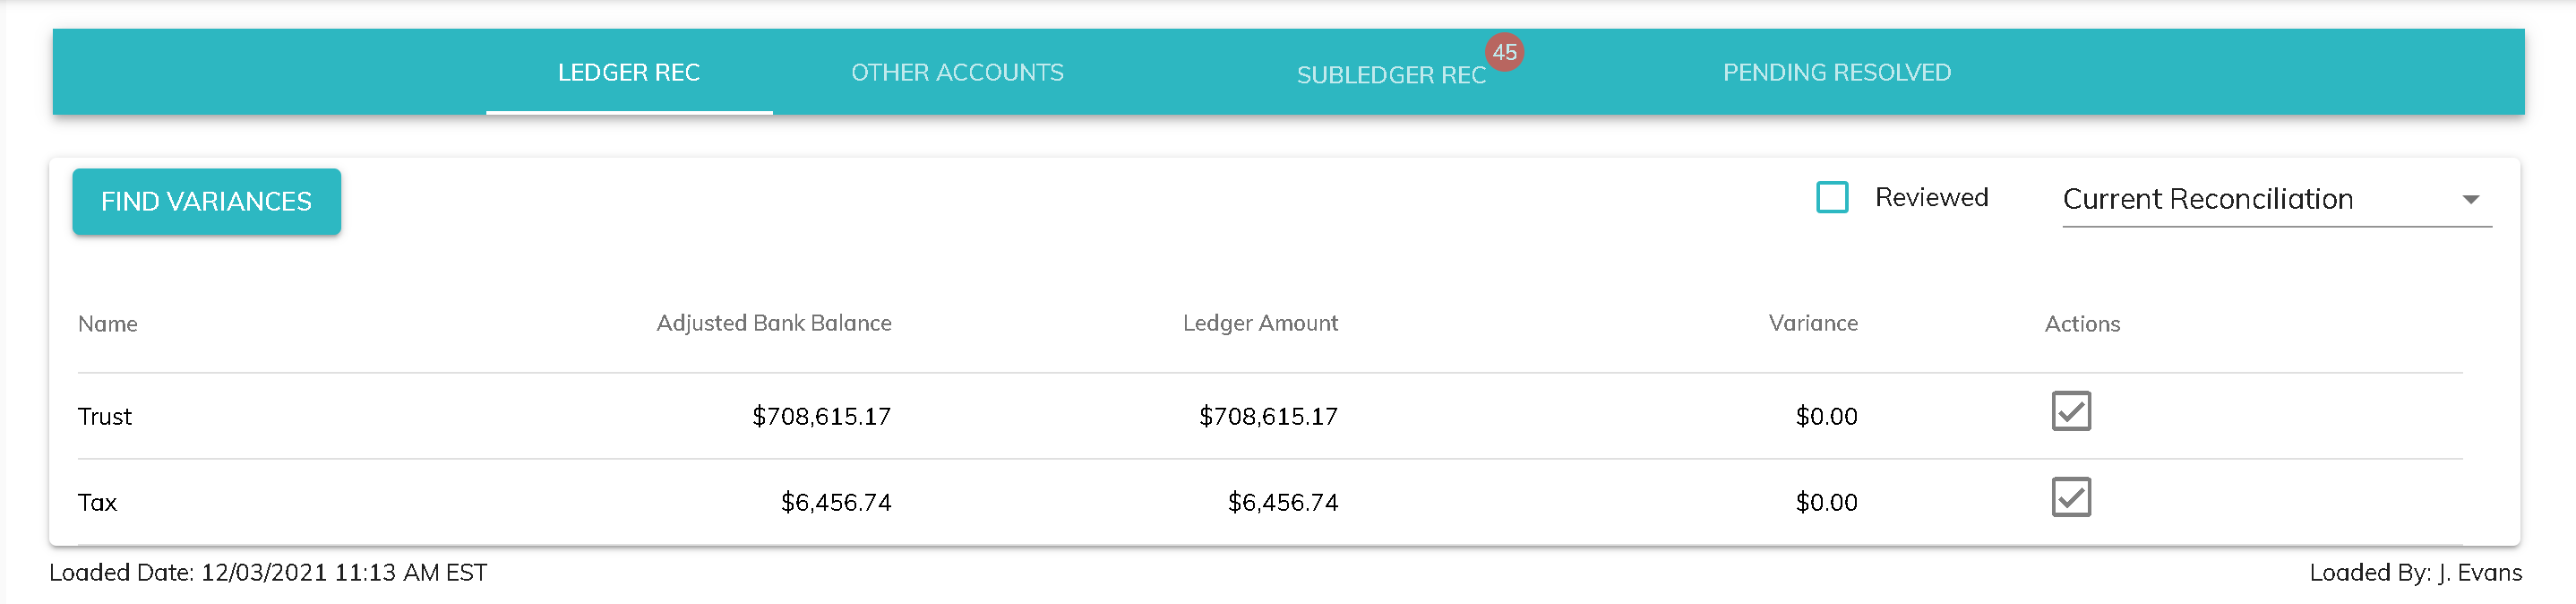
Task: Select the Pending Resolved tab
Action: (x=1836, y=73)
